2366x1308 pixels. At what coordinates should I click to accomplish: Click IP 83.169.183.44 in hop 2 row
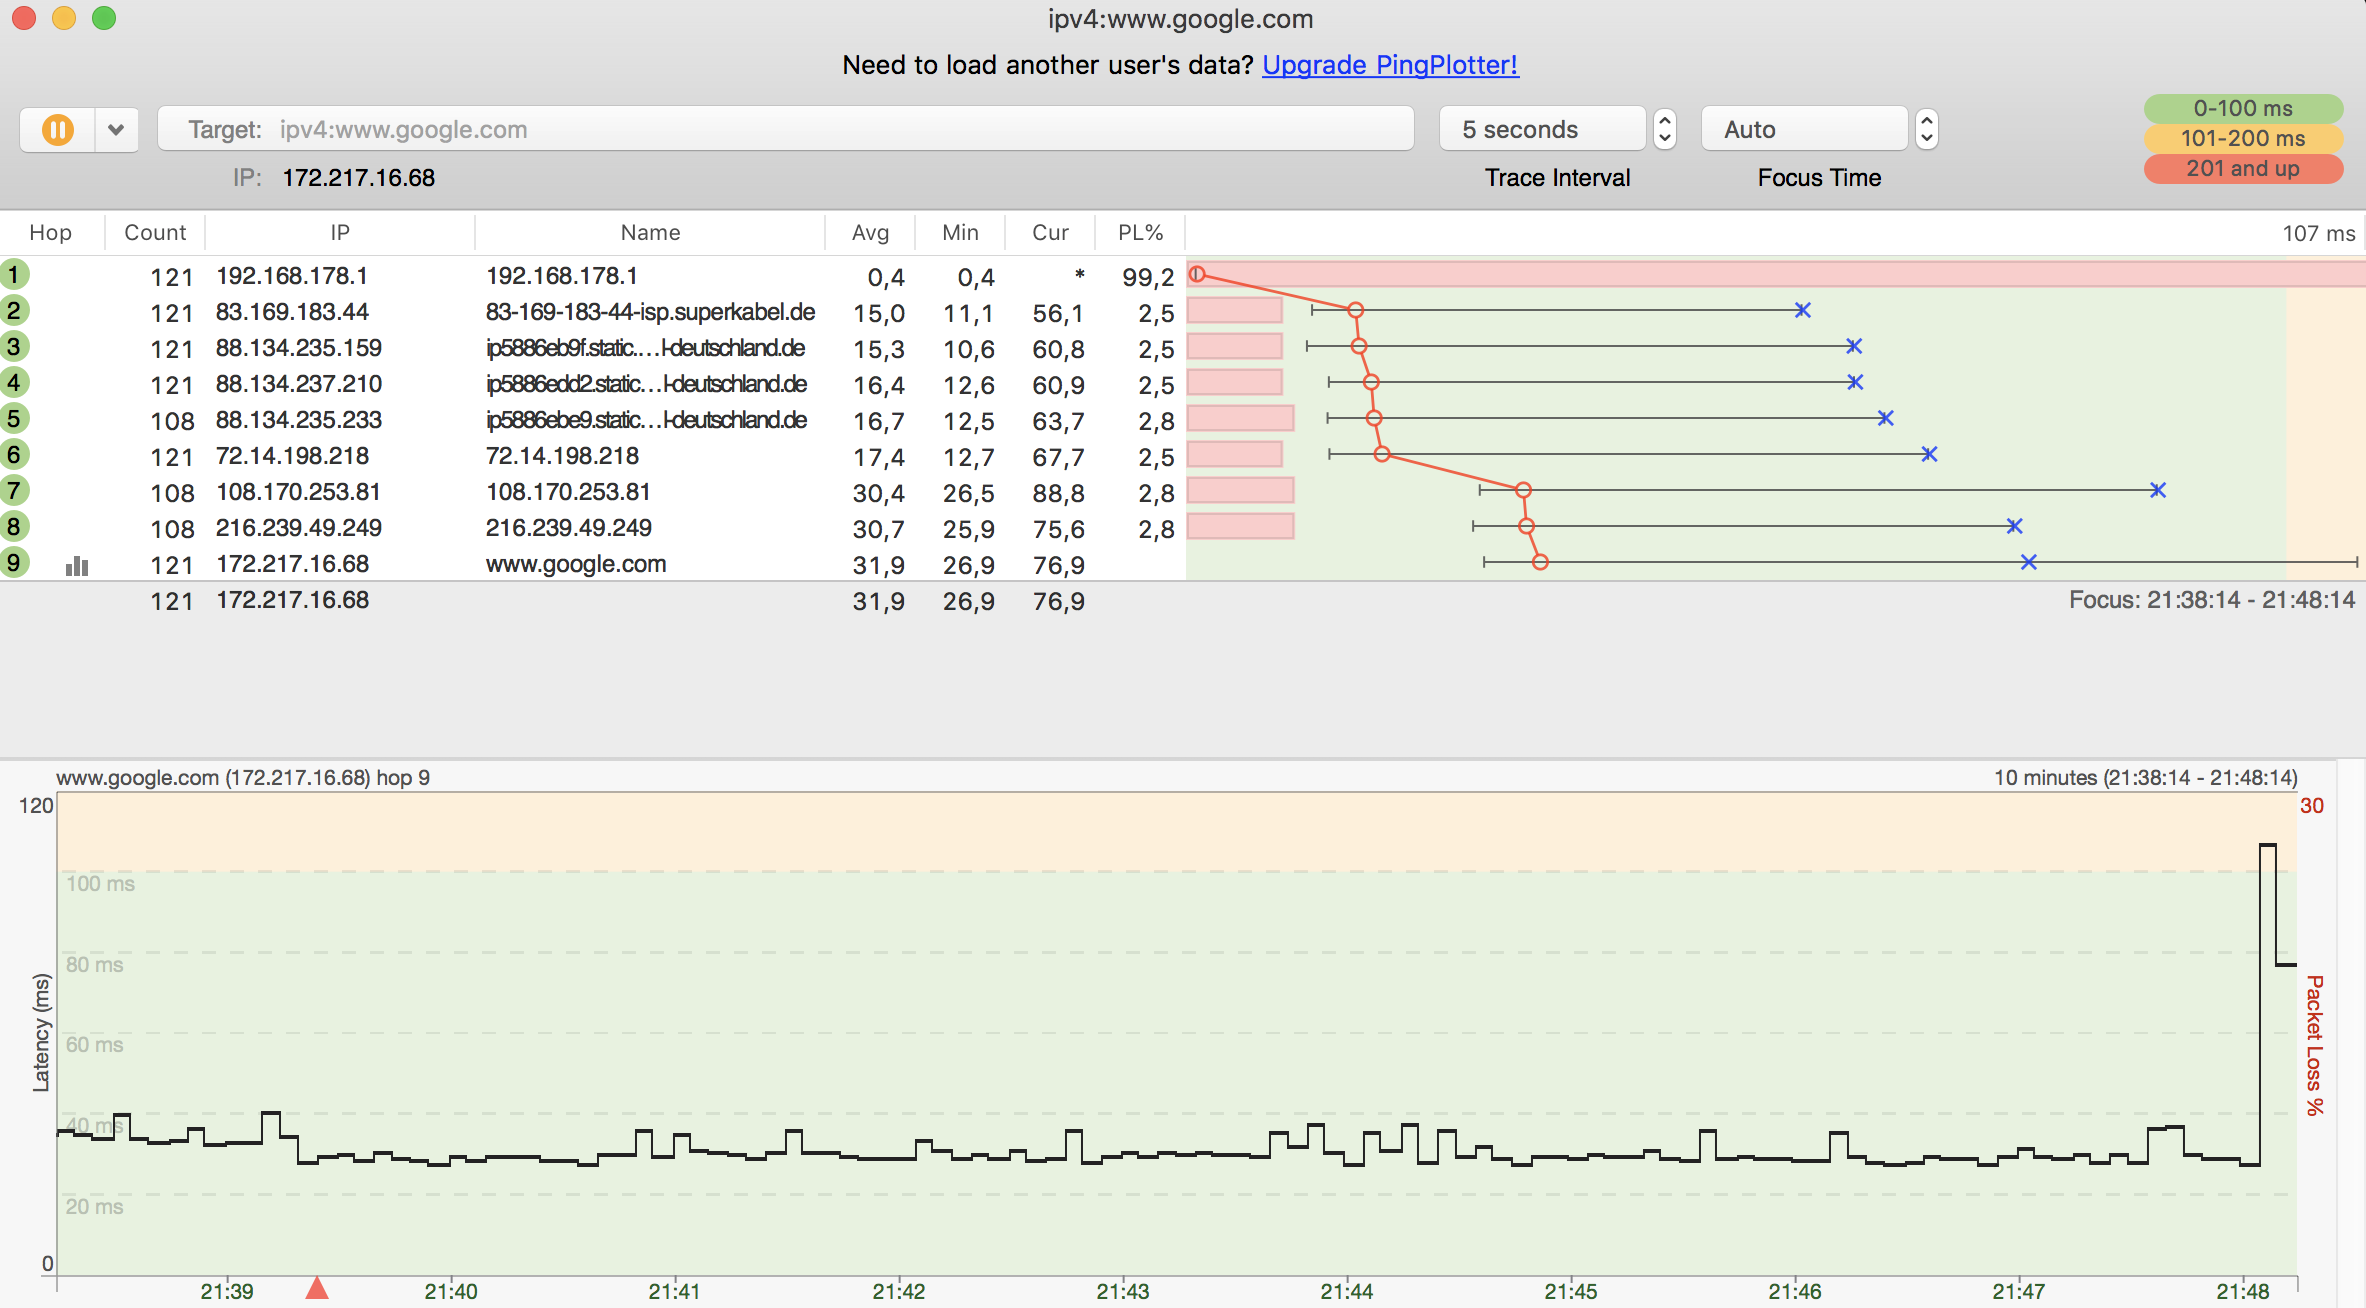(x=292, y=312)
